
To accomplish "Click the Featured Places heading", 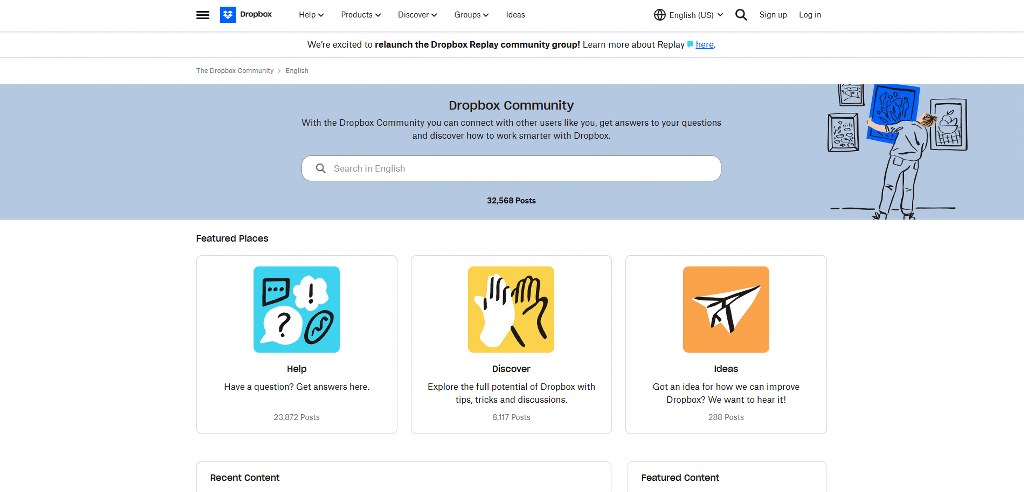I will [x=232, y=238].
